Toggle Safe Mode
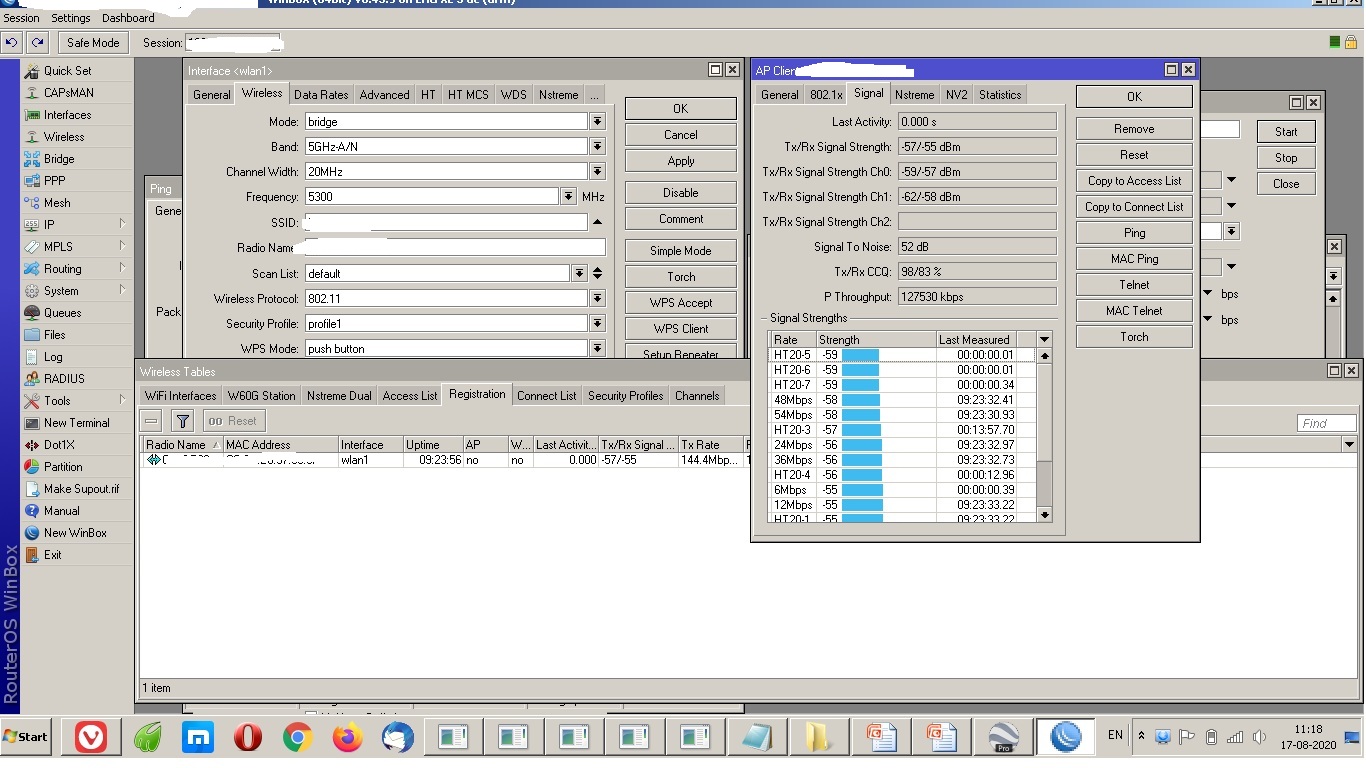 point(93,43)
